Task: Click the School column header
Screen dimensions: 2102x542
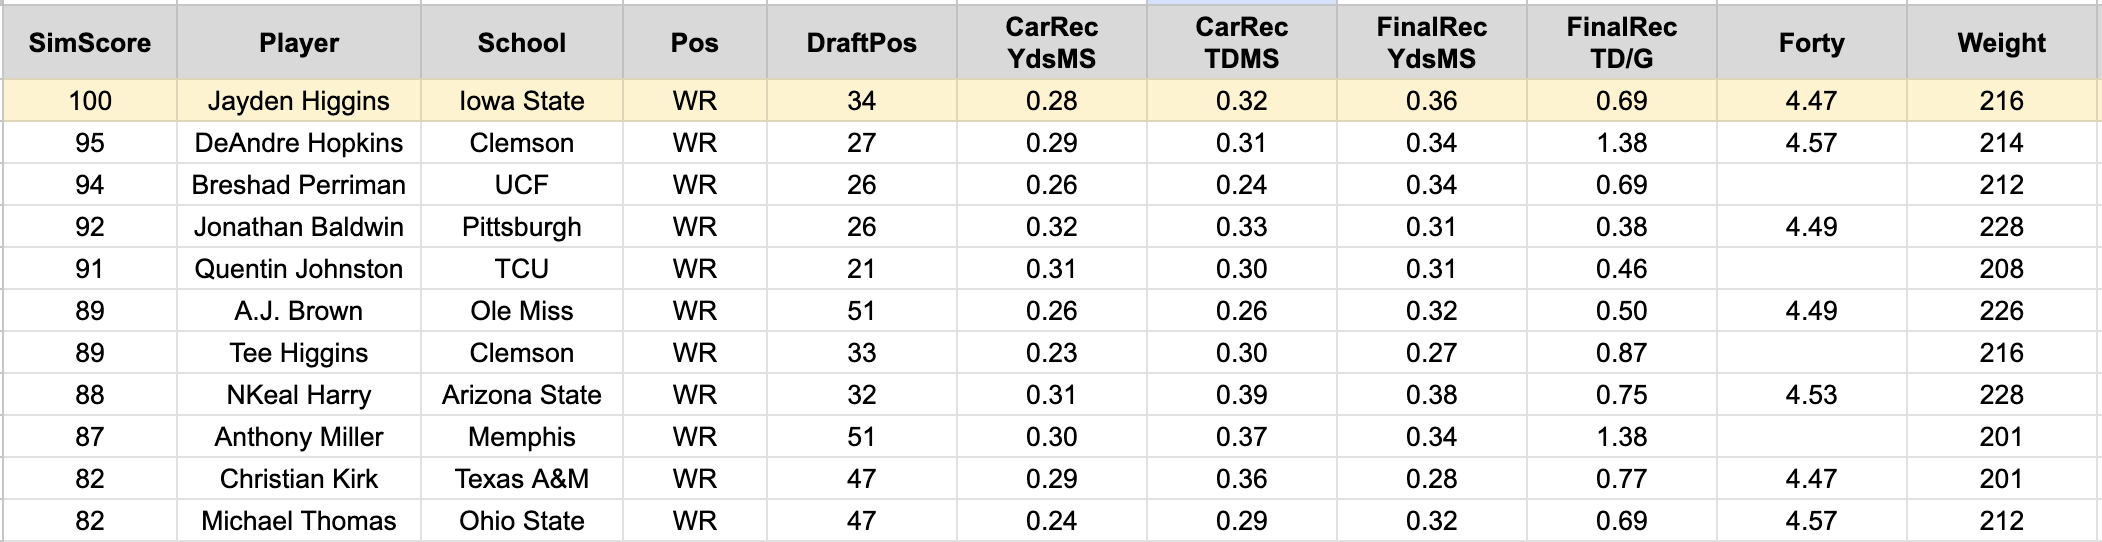Action: [522, 43]
